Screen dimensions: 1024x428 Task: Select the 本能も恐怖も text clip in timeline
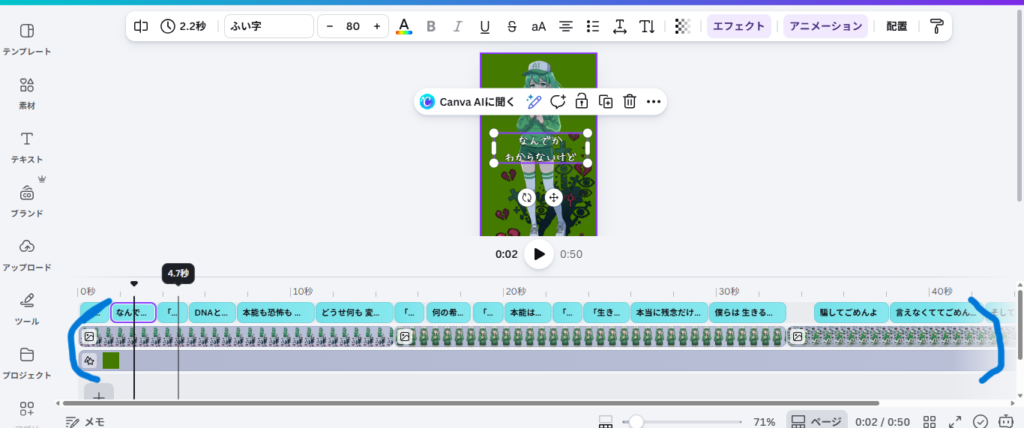click(x=275, y=312)
